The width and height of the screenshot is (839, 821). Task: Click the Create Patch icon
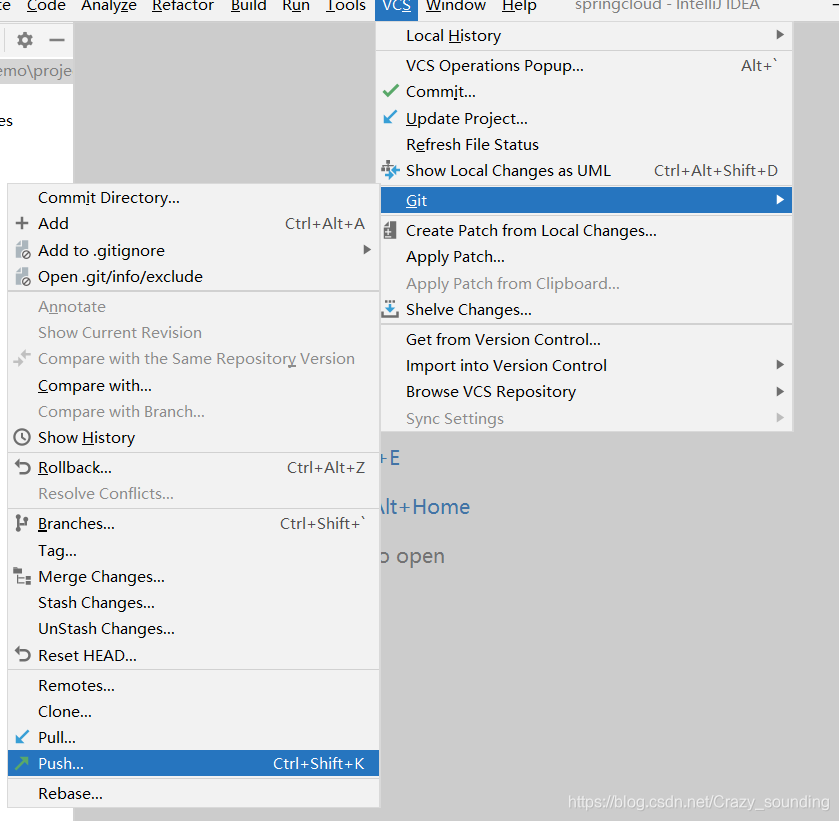click(x=391, y=231)
